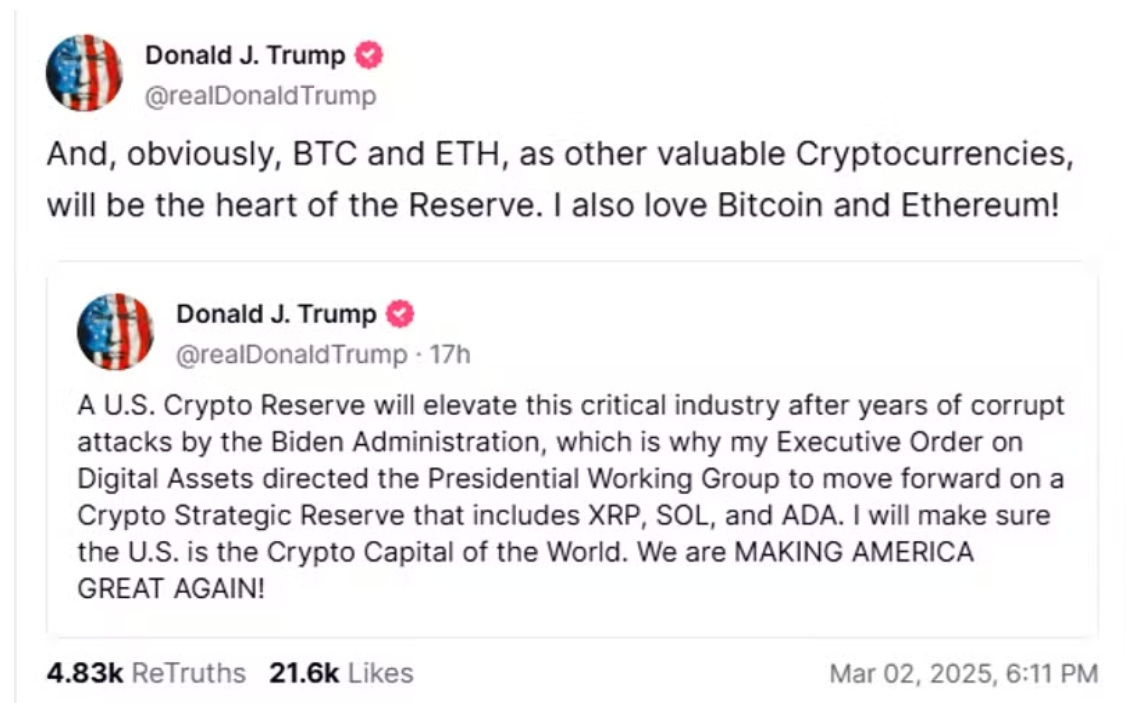Viewport: 1127px width, 703px height.
Task: Click the "17h" timestamp on the quoted post
Action: click(x=450, y=354)
